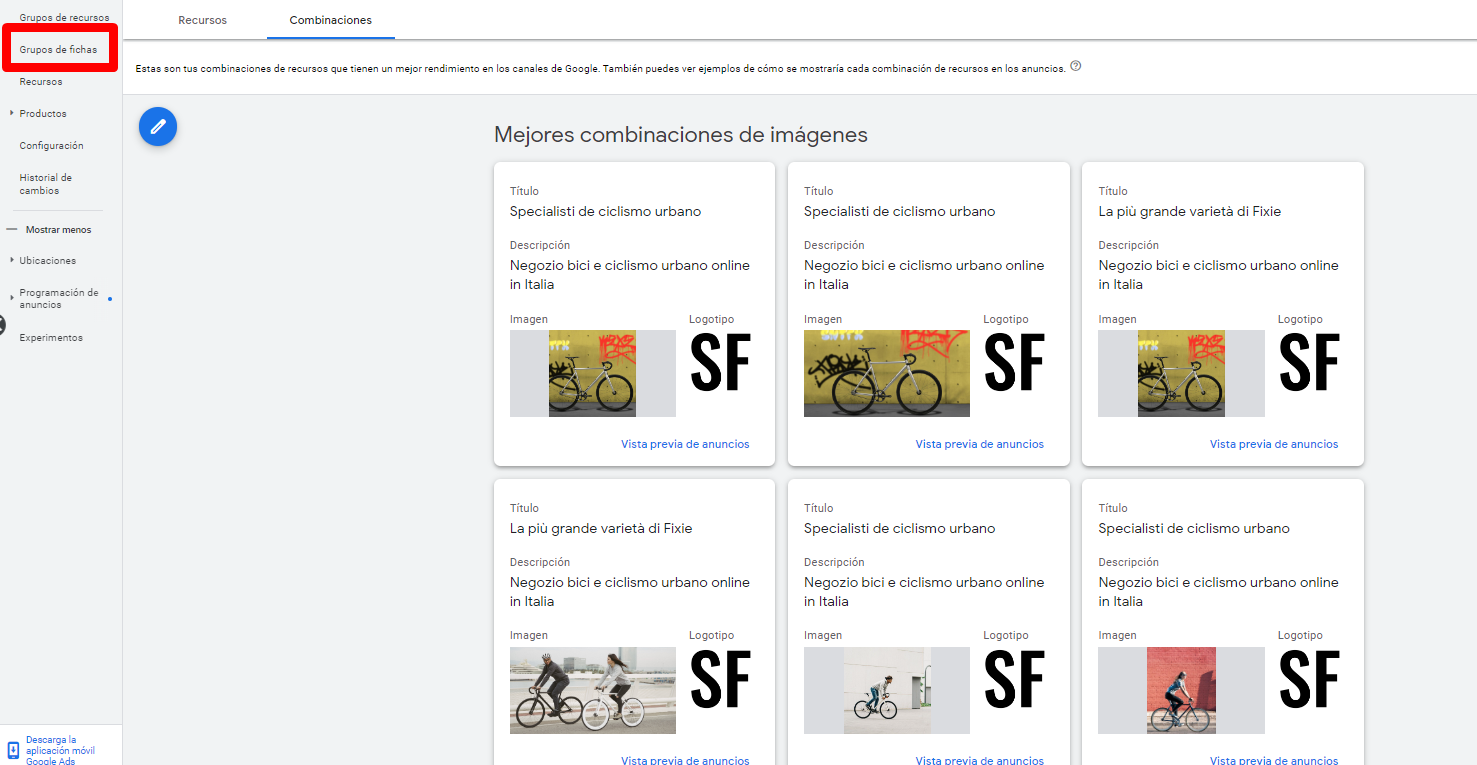Click the blue pencil edit button
The height and width of the screenshot is (765, 1477).
tap(158, 126)
